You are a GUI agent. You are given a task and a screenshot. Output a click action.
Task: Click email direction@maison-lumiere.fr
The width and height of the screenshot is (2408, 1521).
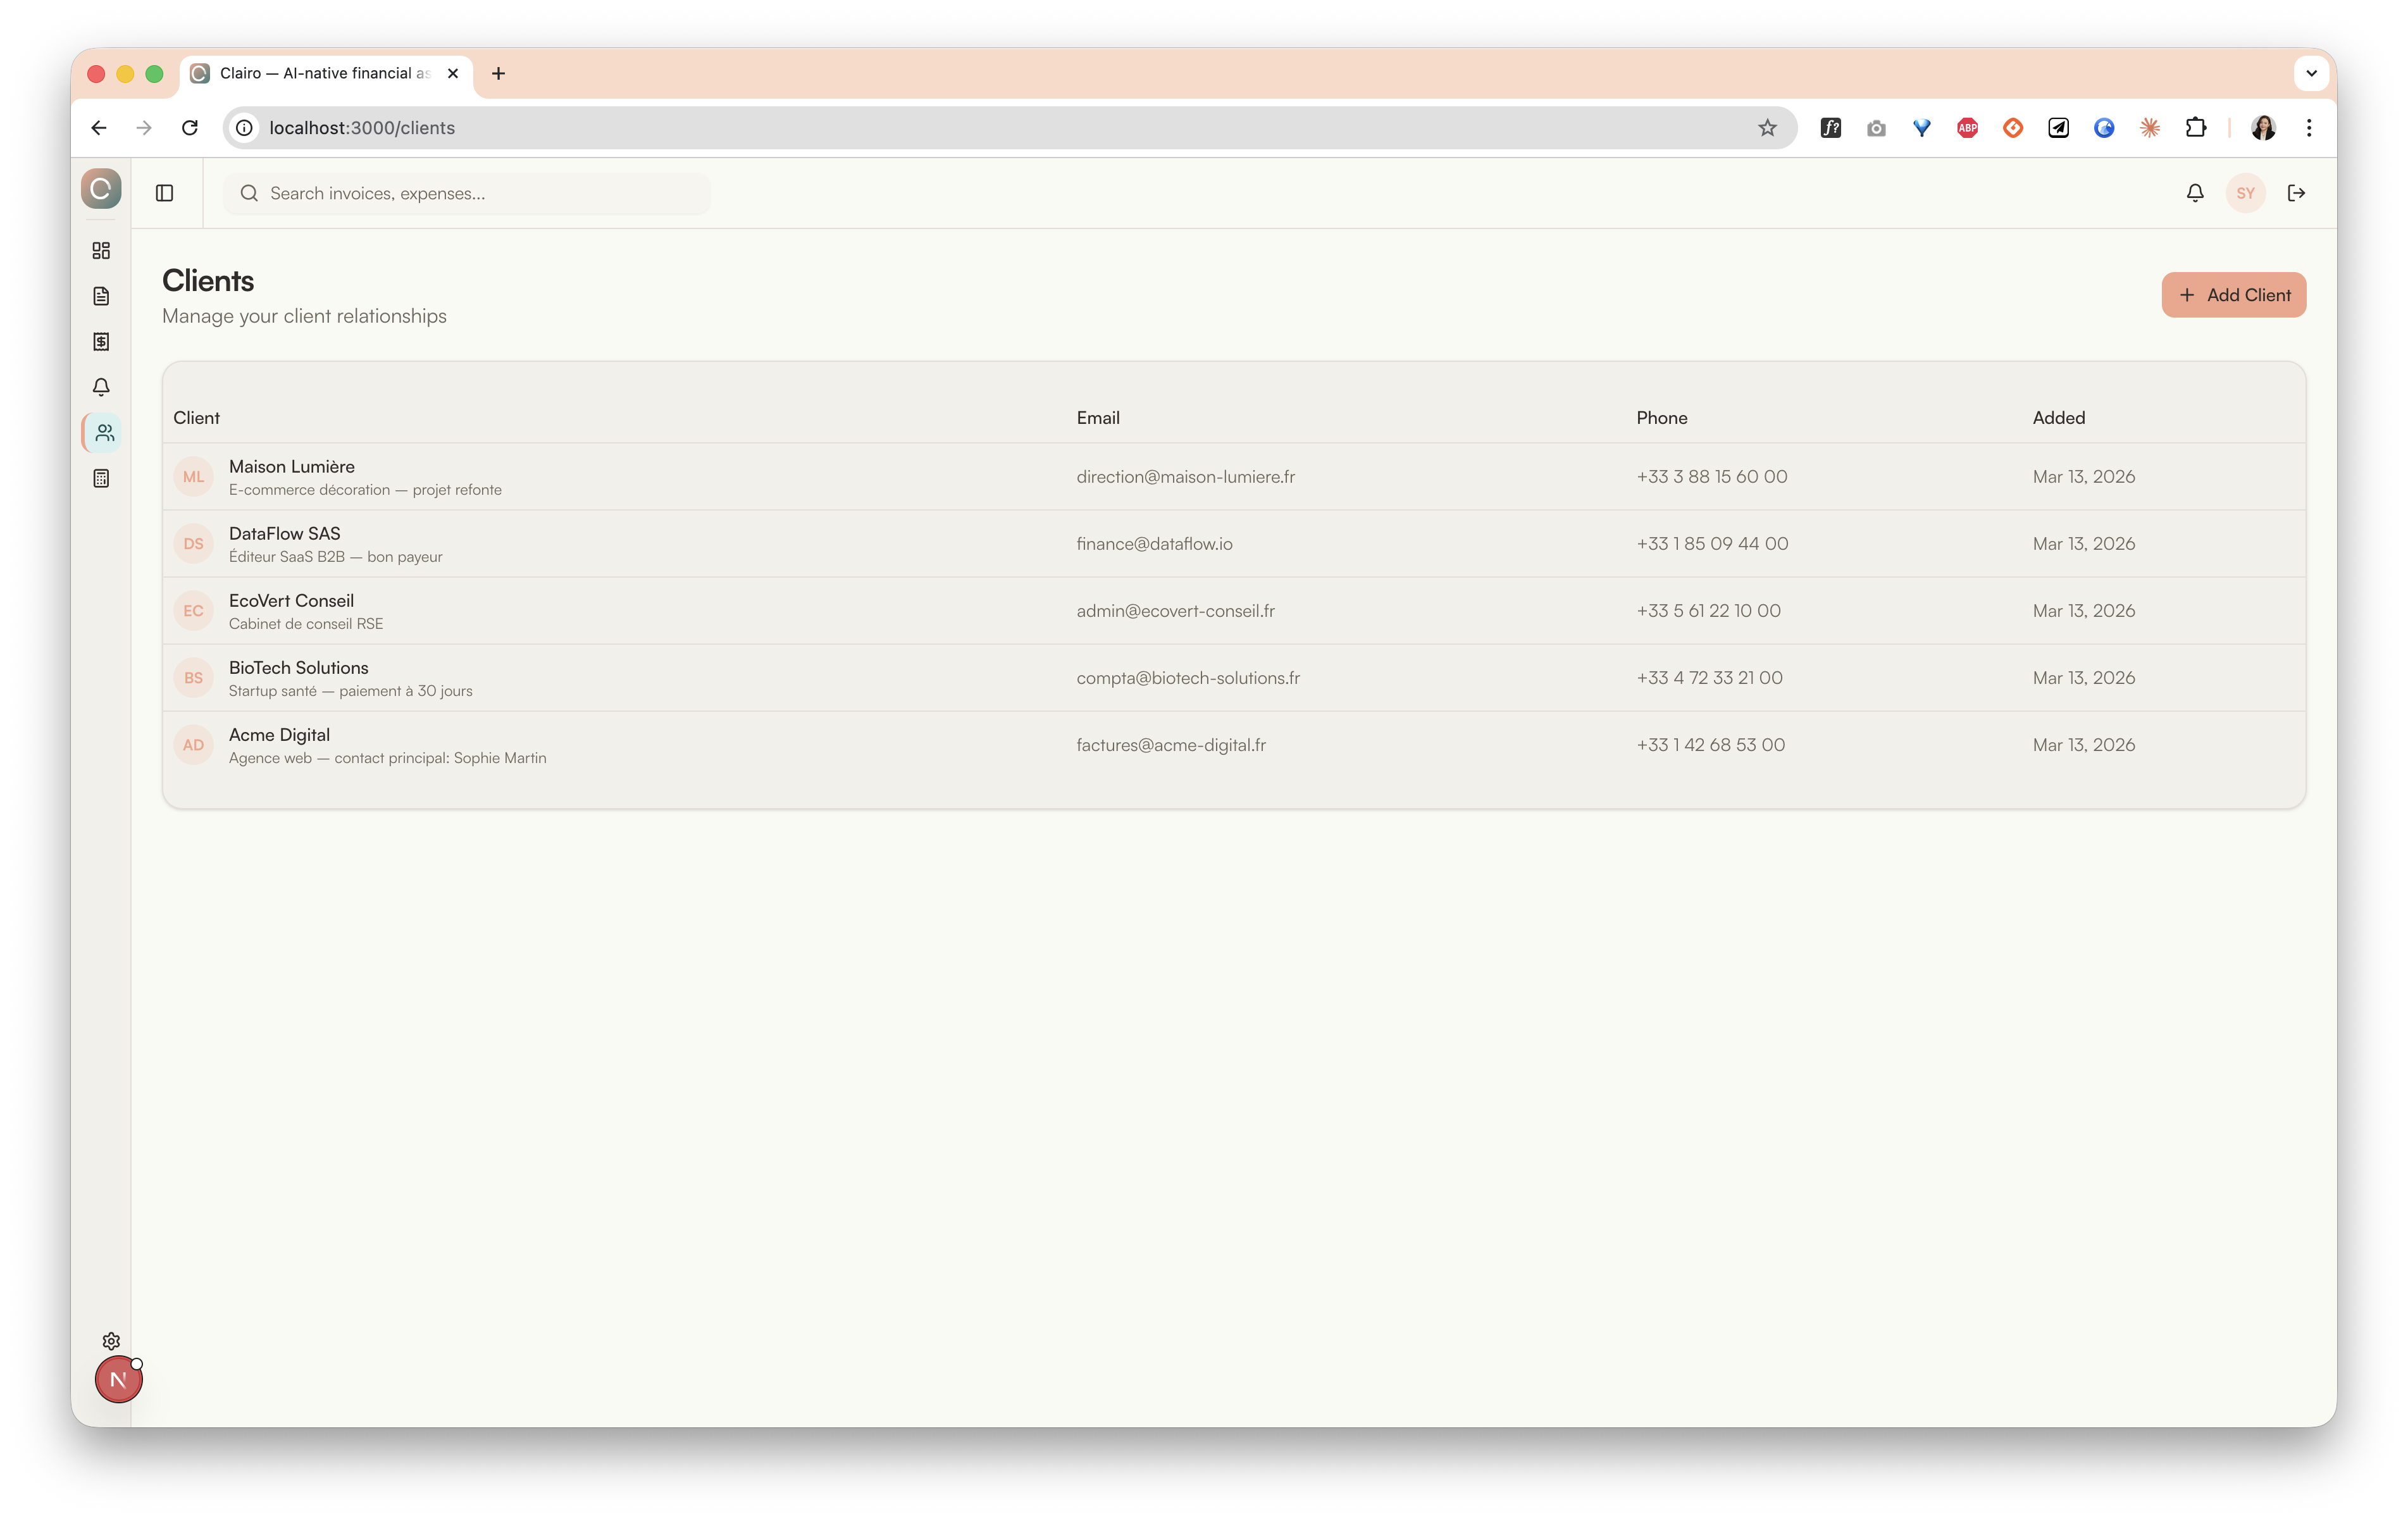[x=1185, y=477]
